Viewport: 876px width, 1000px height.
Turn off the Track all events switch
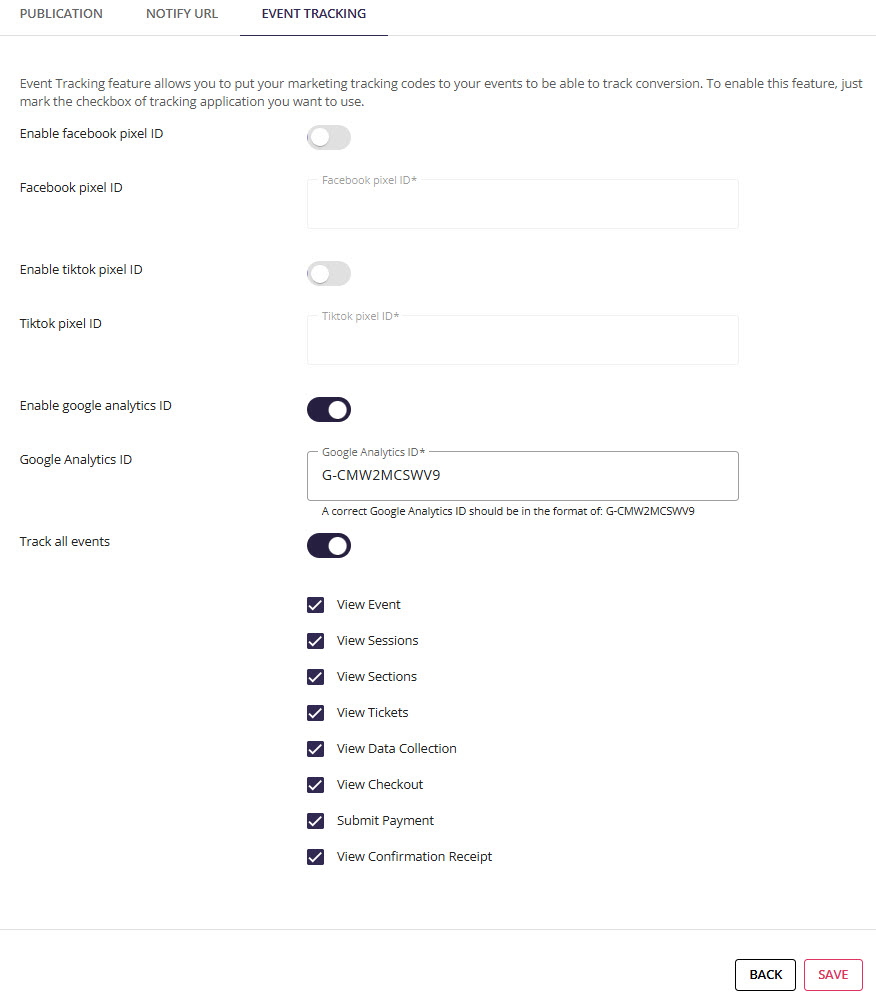[329, 545]
